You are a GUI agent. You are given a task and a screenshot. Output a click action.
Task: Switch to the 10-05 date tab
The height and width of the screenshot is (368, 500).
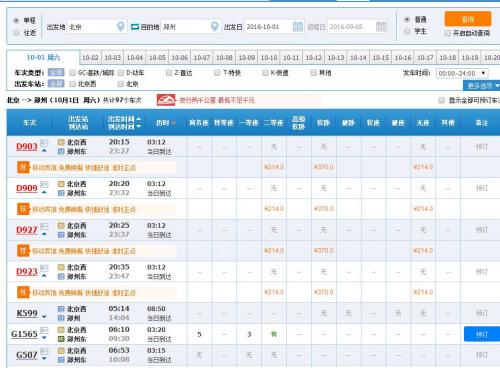[x=157, y=58]
